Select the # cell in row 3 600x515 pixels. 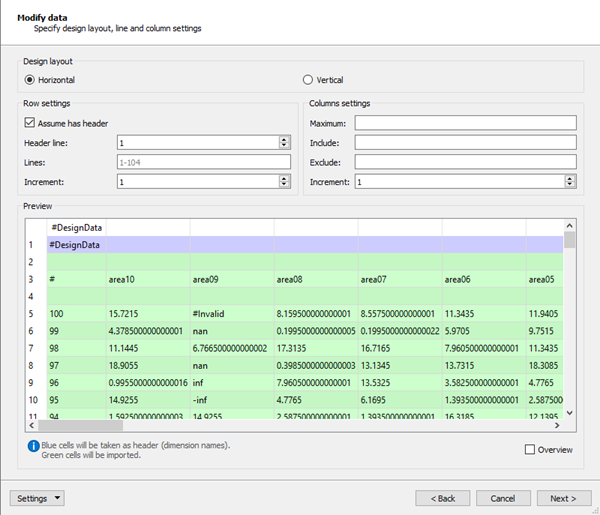(77, 279)
